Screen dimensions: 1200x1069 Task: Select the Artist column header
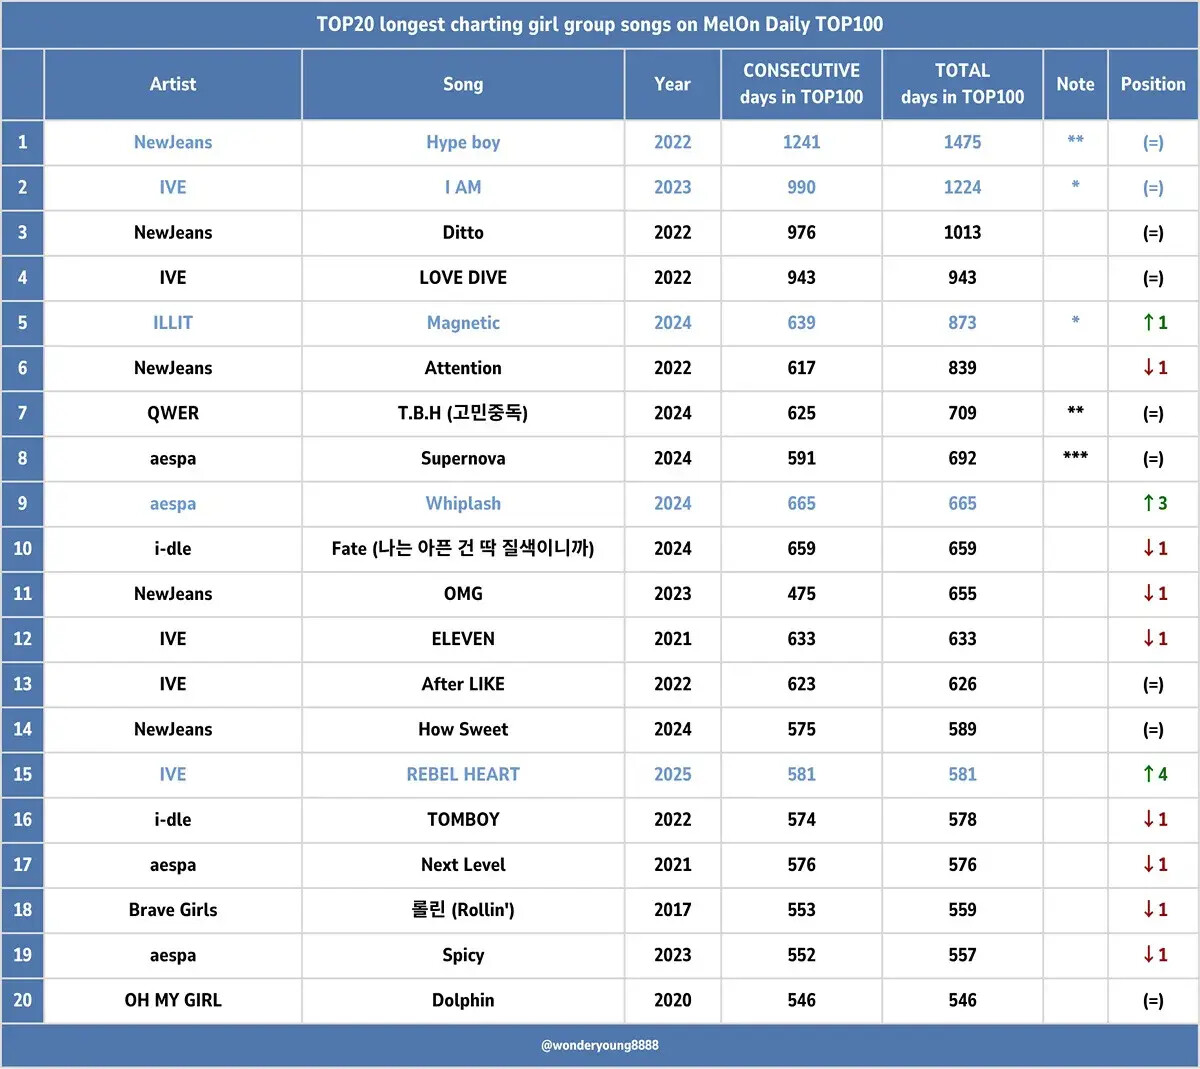click(x=173, y=84)
